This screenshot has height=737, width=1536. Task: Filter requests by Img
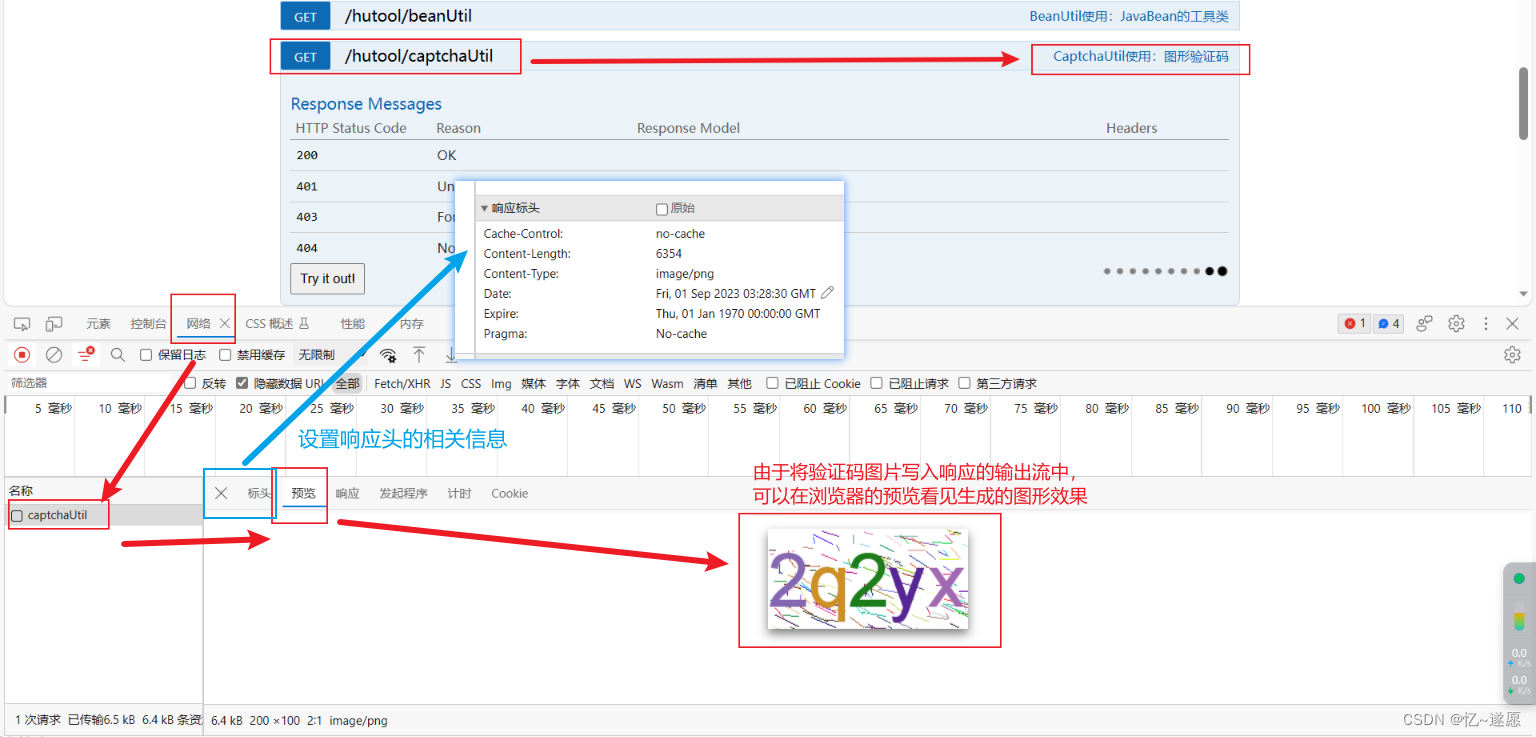coord(501,383)
